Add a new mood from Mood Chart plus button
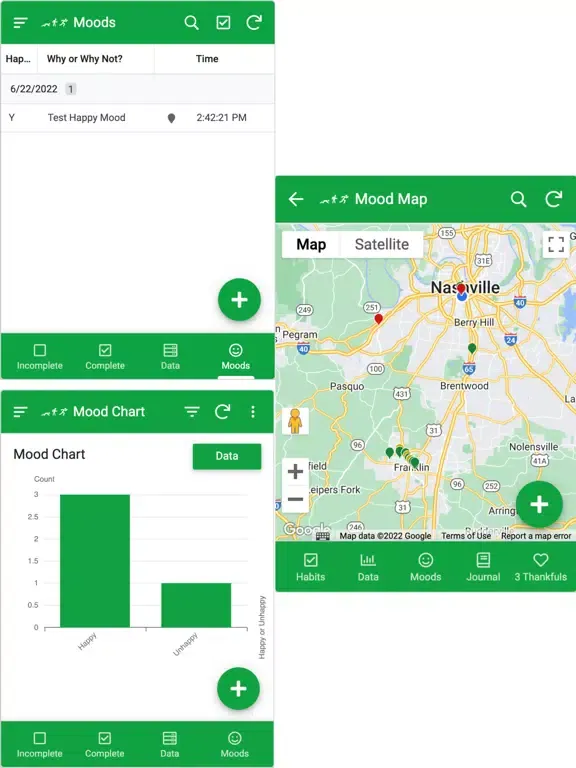 point(239,689)
